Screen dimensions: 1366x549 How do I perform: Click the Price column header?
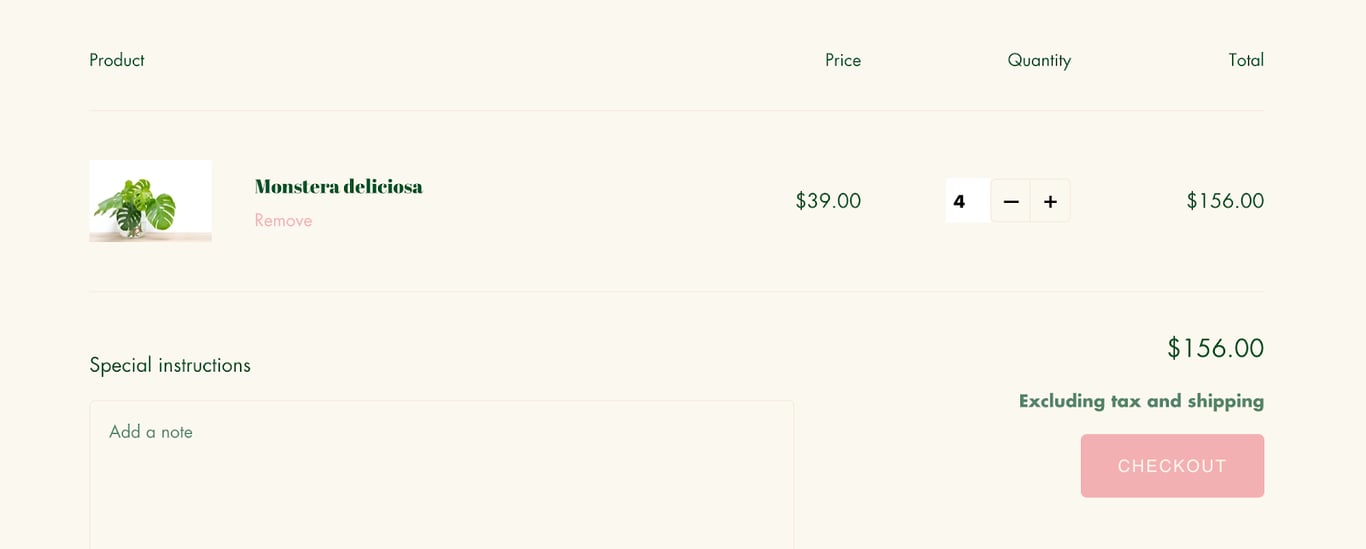(x=843, y=60)
